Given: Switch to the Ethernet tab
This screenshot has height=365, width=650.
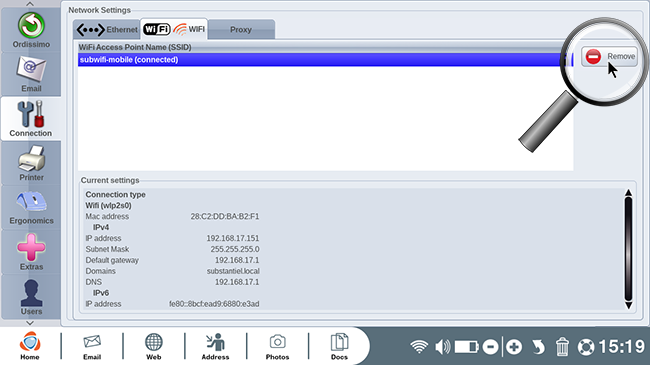Looking at the screenshot, I should click(x=107, y=29).
